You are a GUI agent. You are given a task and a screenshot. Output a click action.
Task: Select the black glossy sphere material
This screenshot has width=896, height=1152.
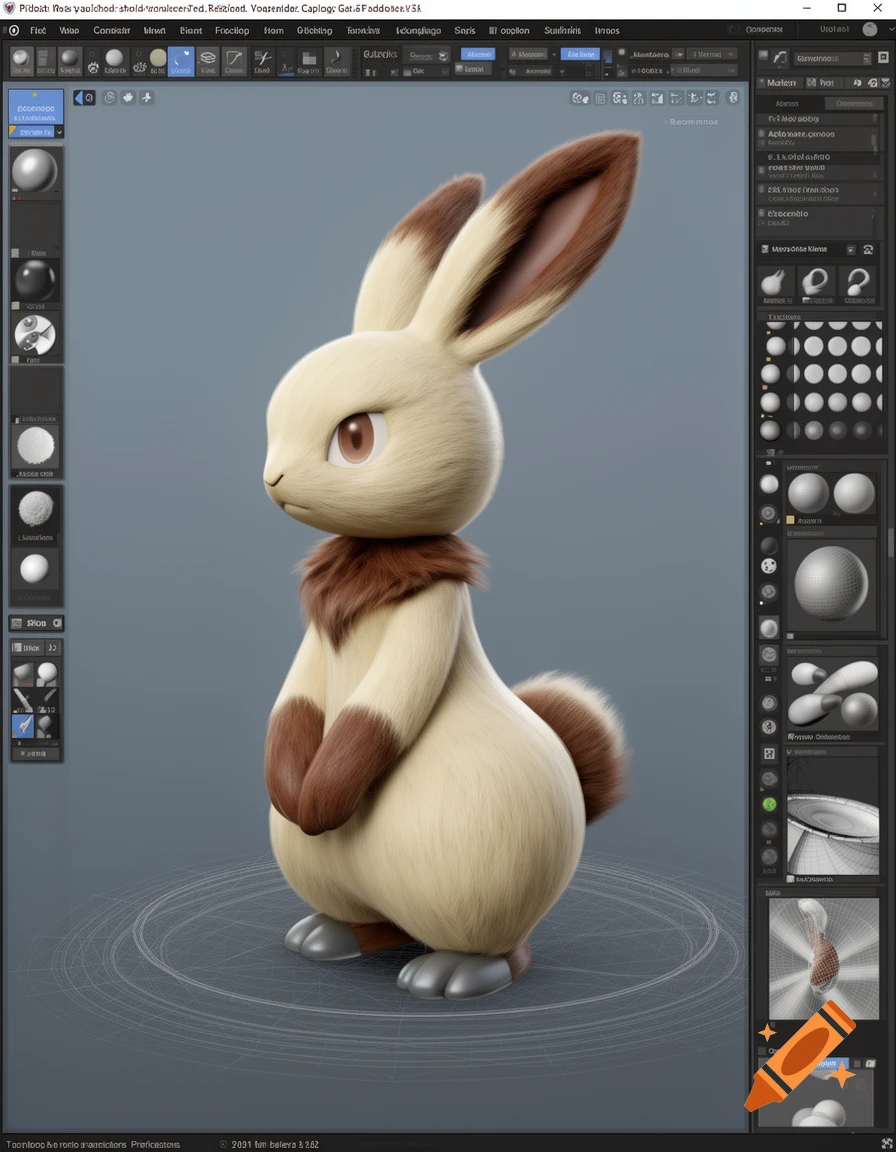(35, 280)
